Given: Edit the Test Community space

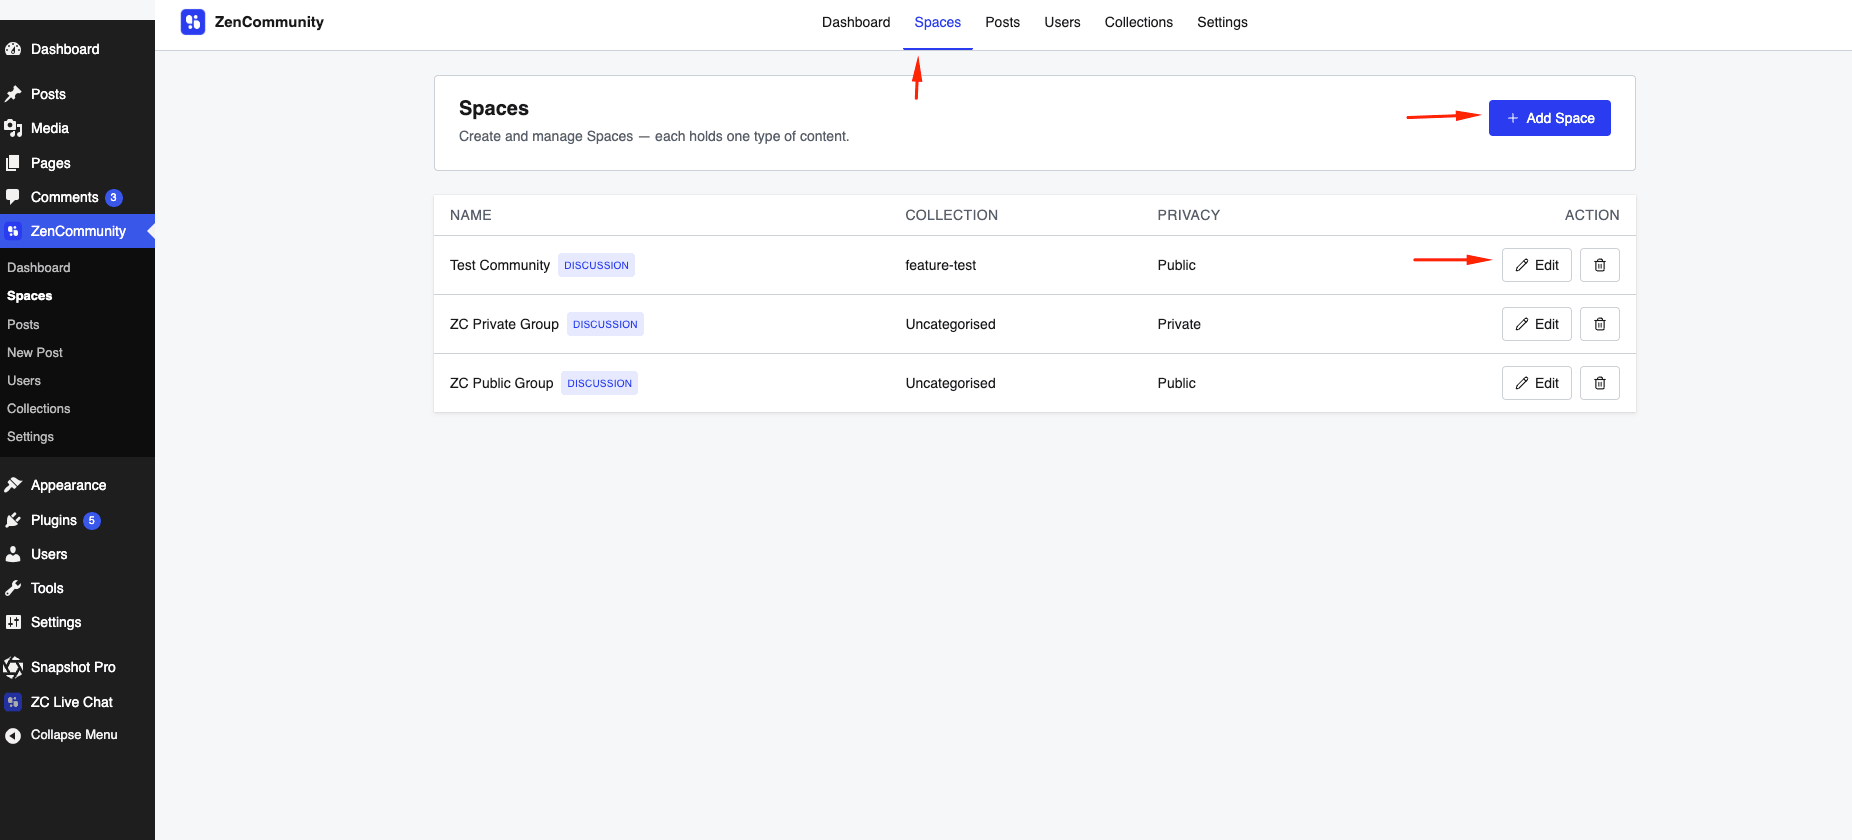Looking at the screenshot, I should [1536, 265].
